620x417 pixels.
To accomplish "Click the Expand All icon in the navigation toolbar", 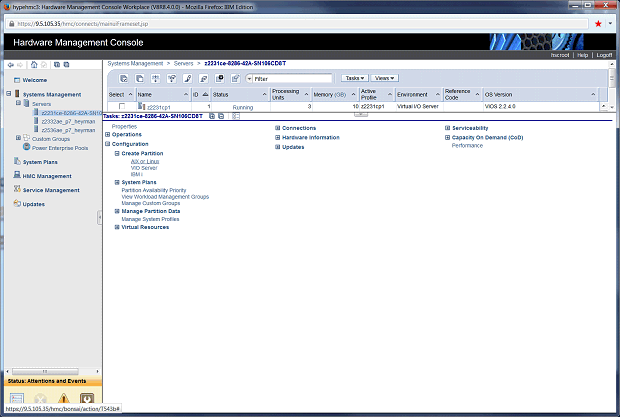I will (x=57, y=64).
